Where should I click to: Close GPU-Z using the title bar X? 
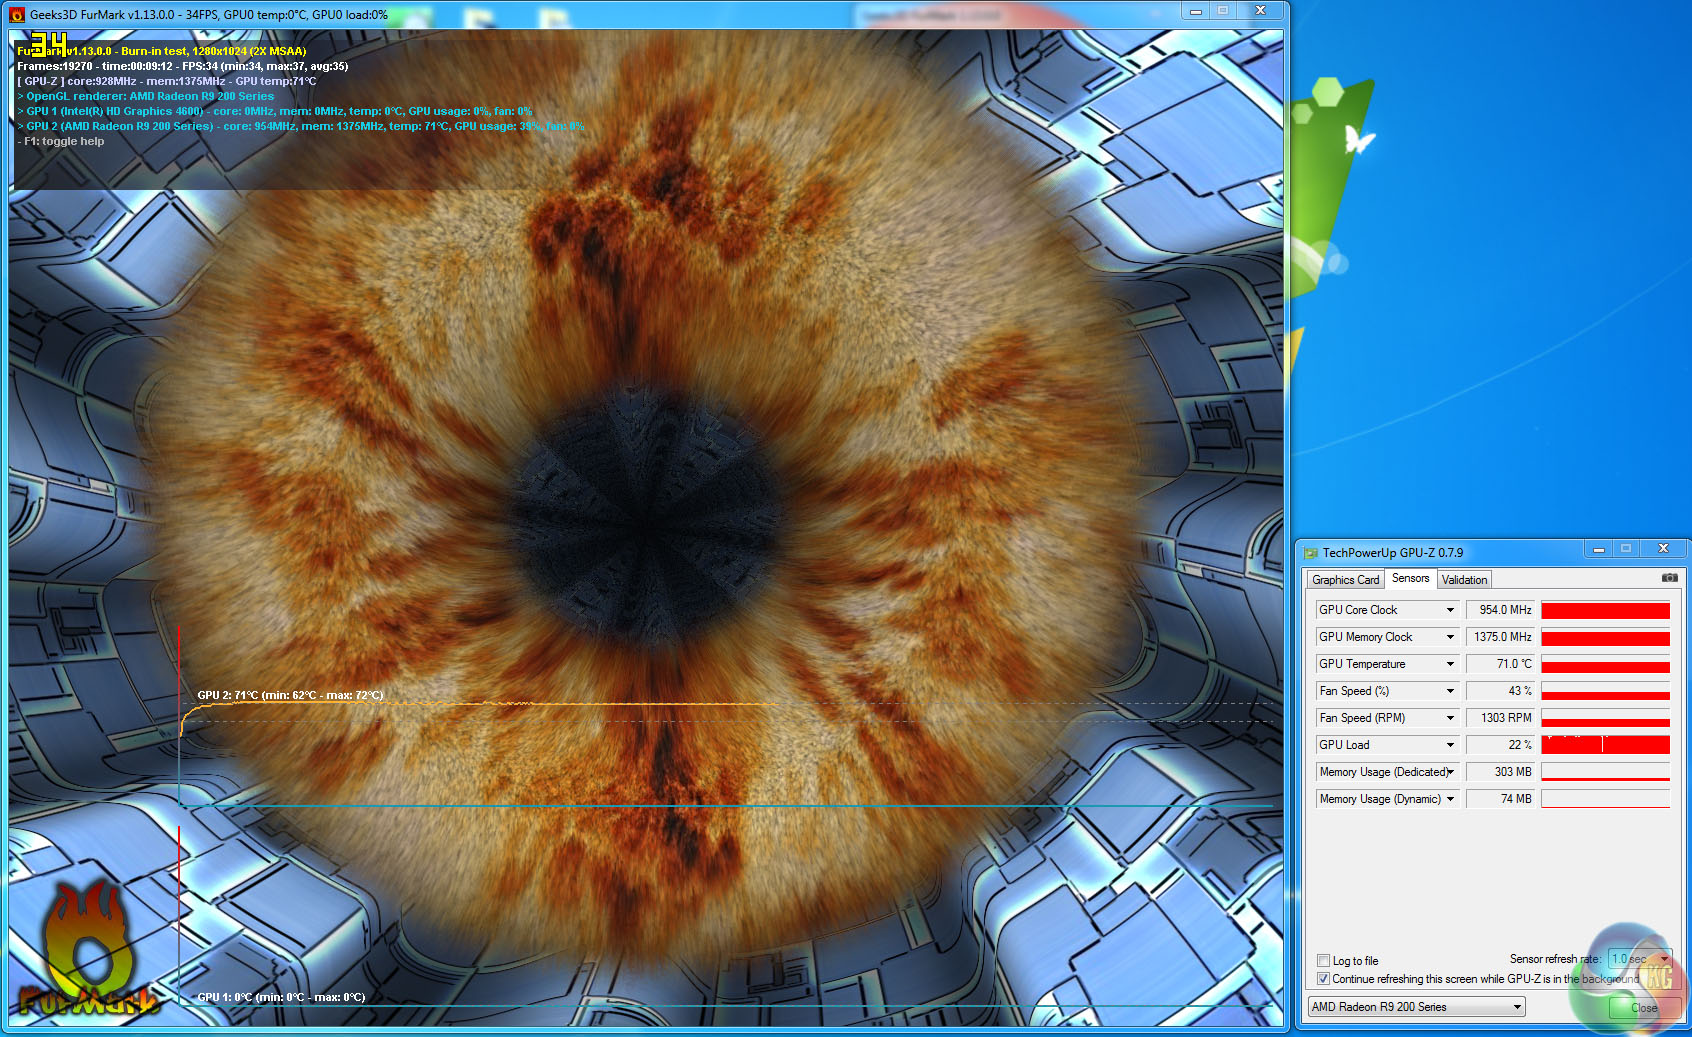(1663, 549)
